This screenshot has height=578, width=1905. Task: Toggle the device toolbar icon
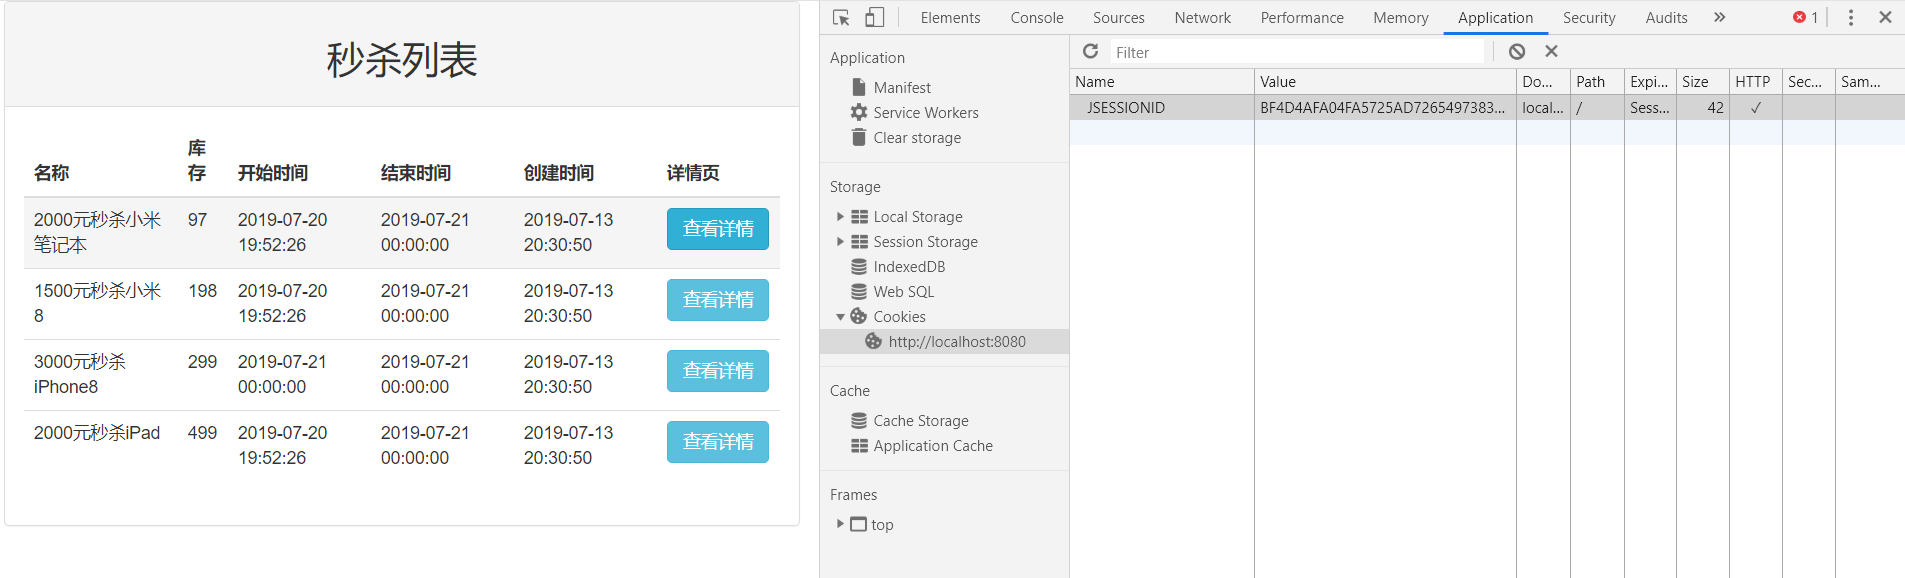(874, 17)
